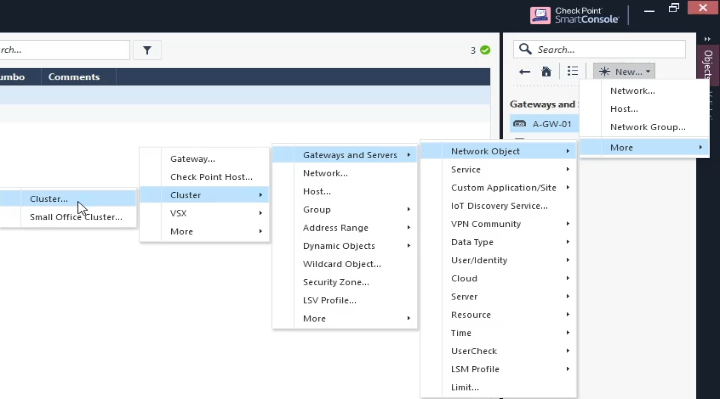This screenshot has height=399, width=720.
Task: Open More below LSV Profile
Action: [344, 318]
